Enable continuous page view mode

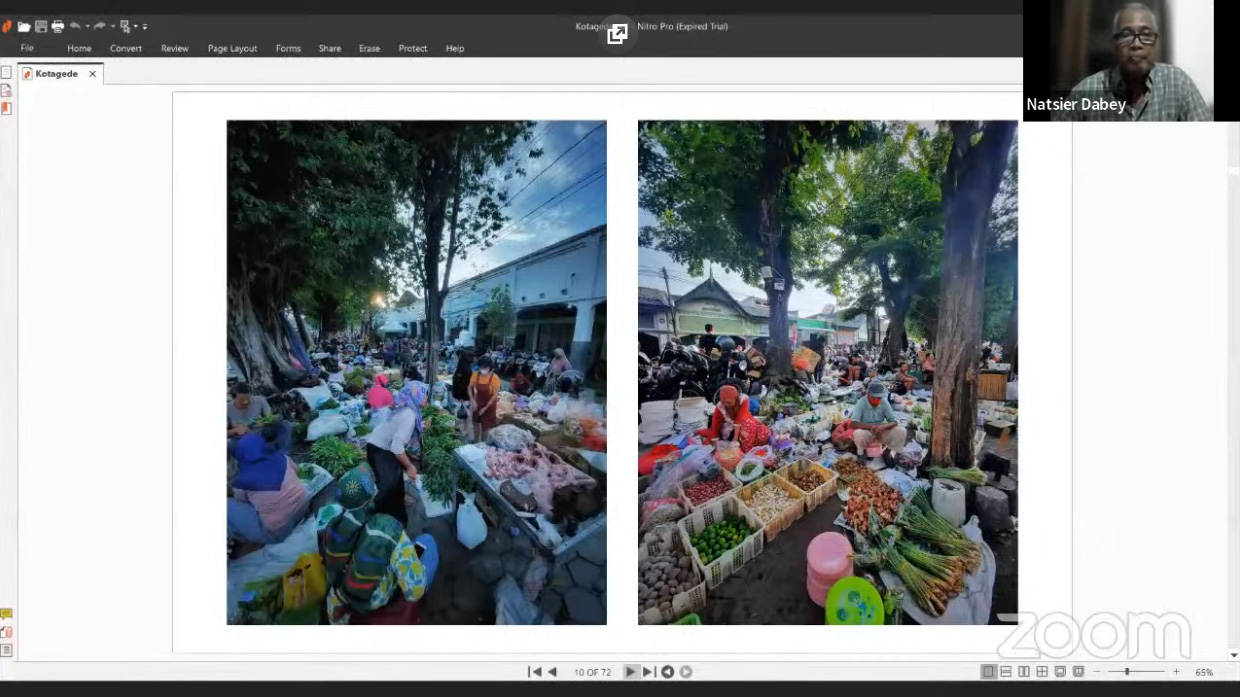pyautogui.click(x=1006, y=672)
